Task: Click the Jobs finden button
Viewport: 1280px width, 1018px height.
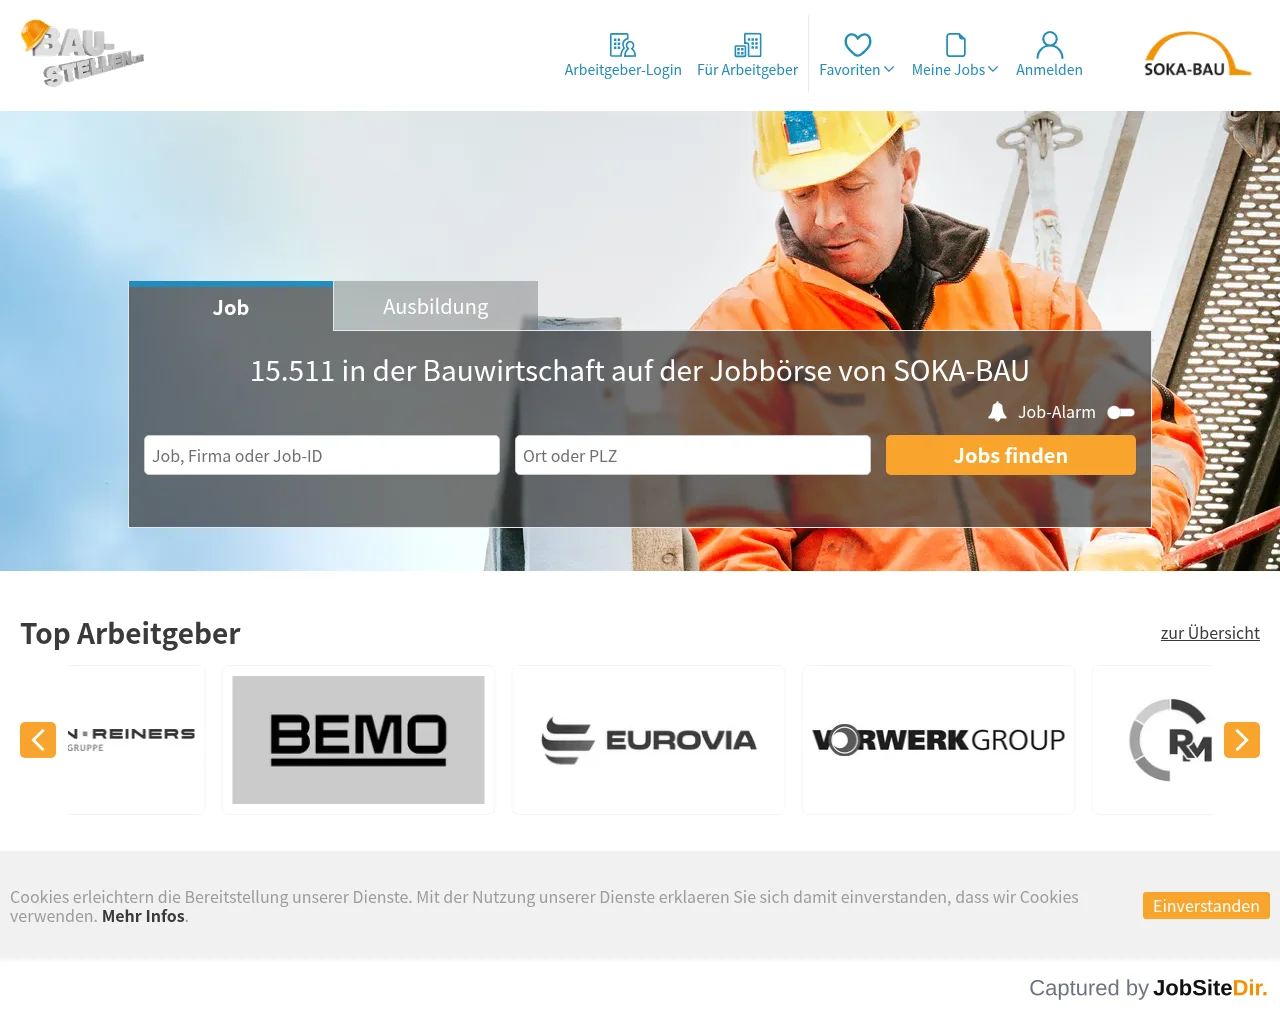Action: [1011, 455]
